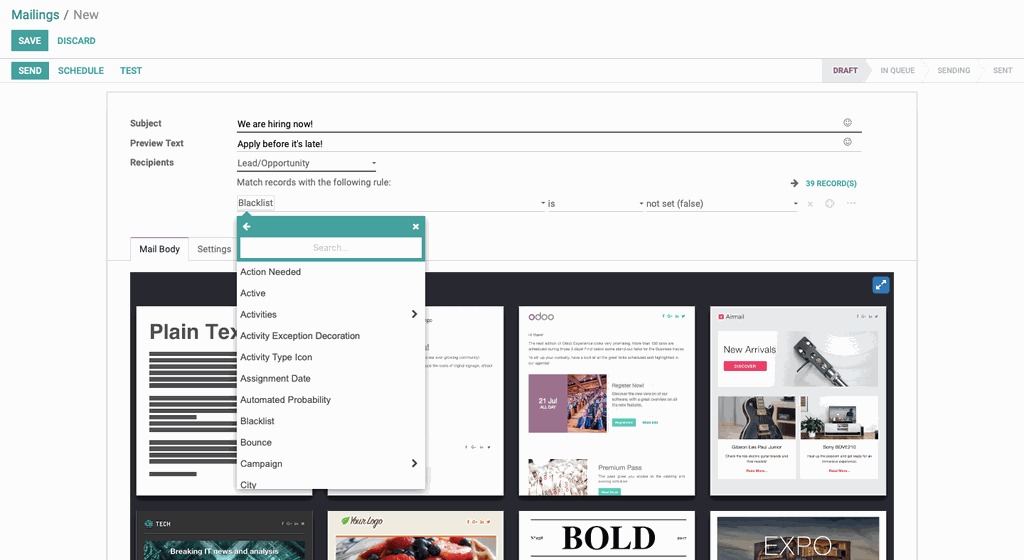Expand the Campaign submenu arrow
The image size is (1024, 560).
(x=414, y=463)
